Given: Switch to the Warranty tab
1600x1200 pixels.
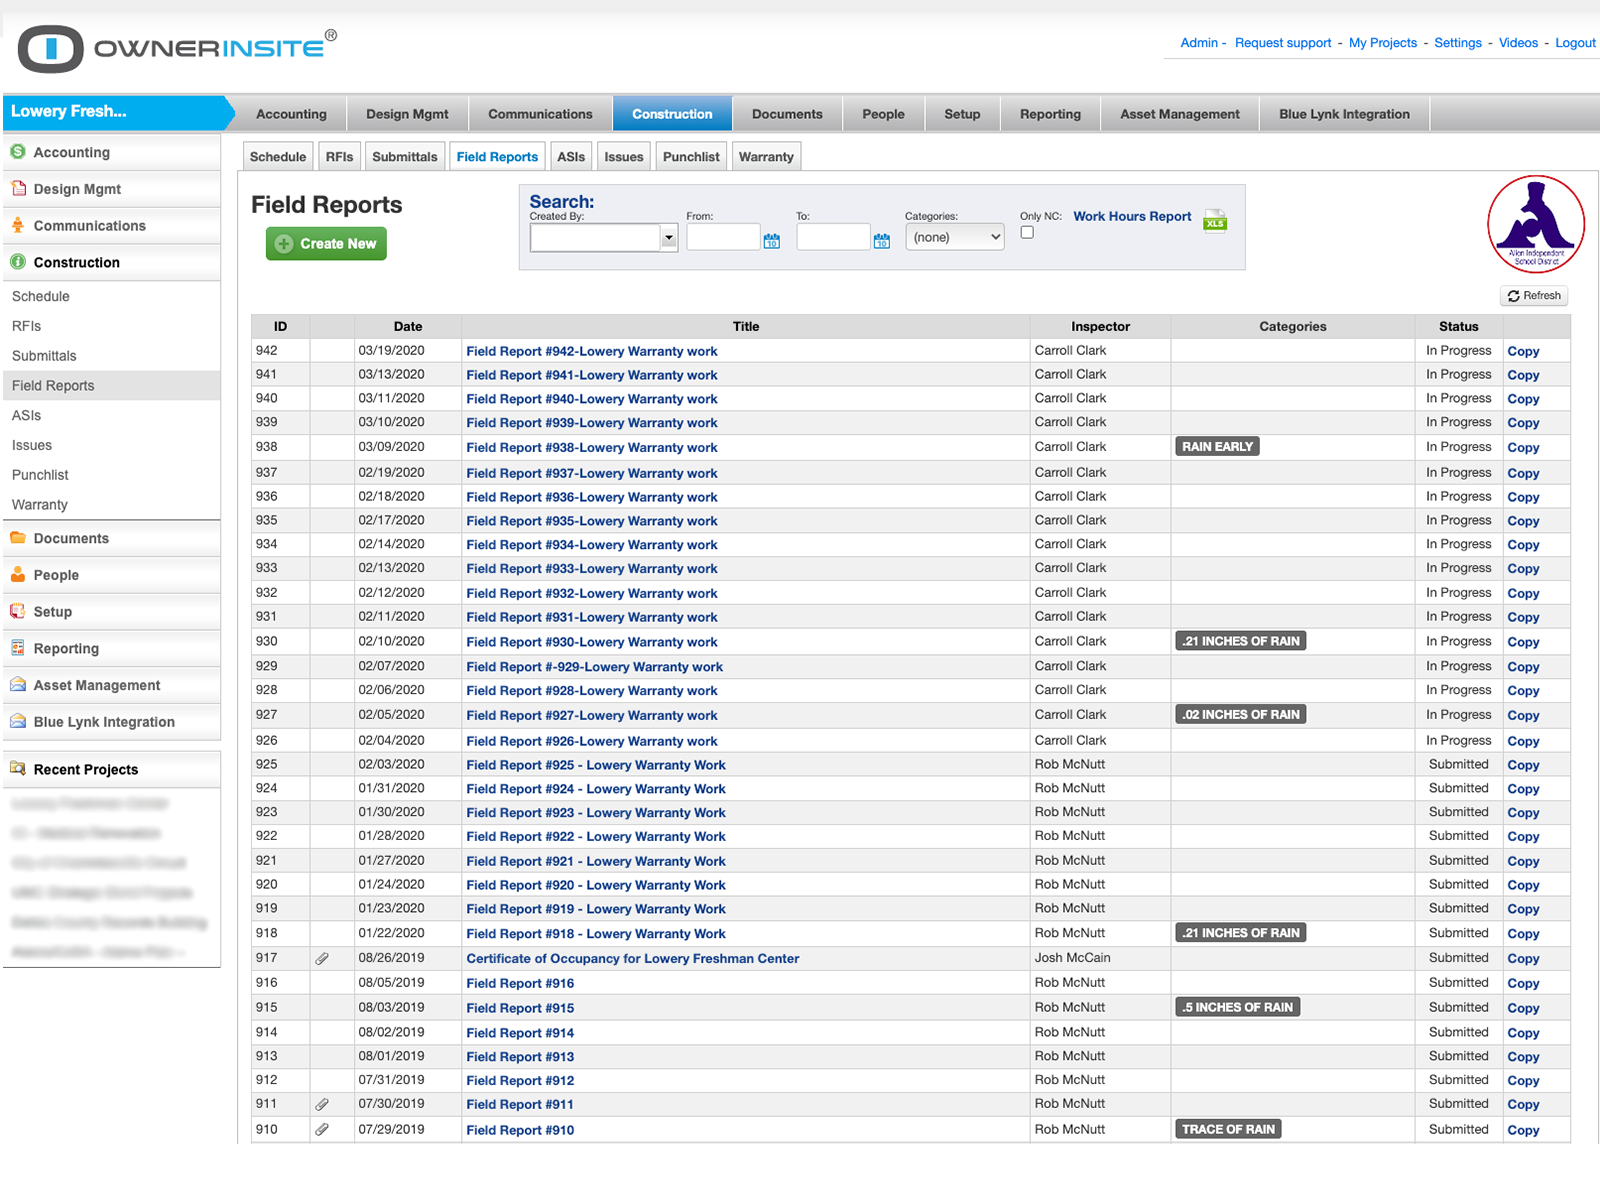Looking at the screenshot, I should click(766, 156).
